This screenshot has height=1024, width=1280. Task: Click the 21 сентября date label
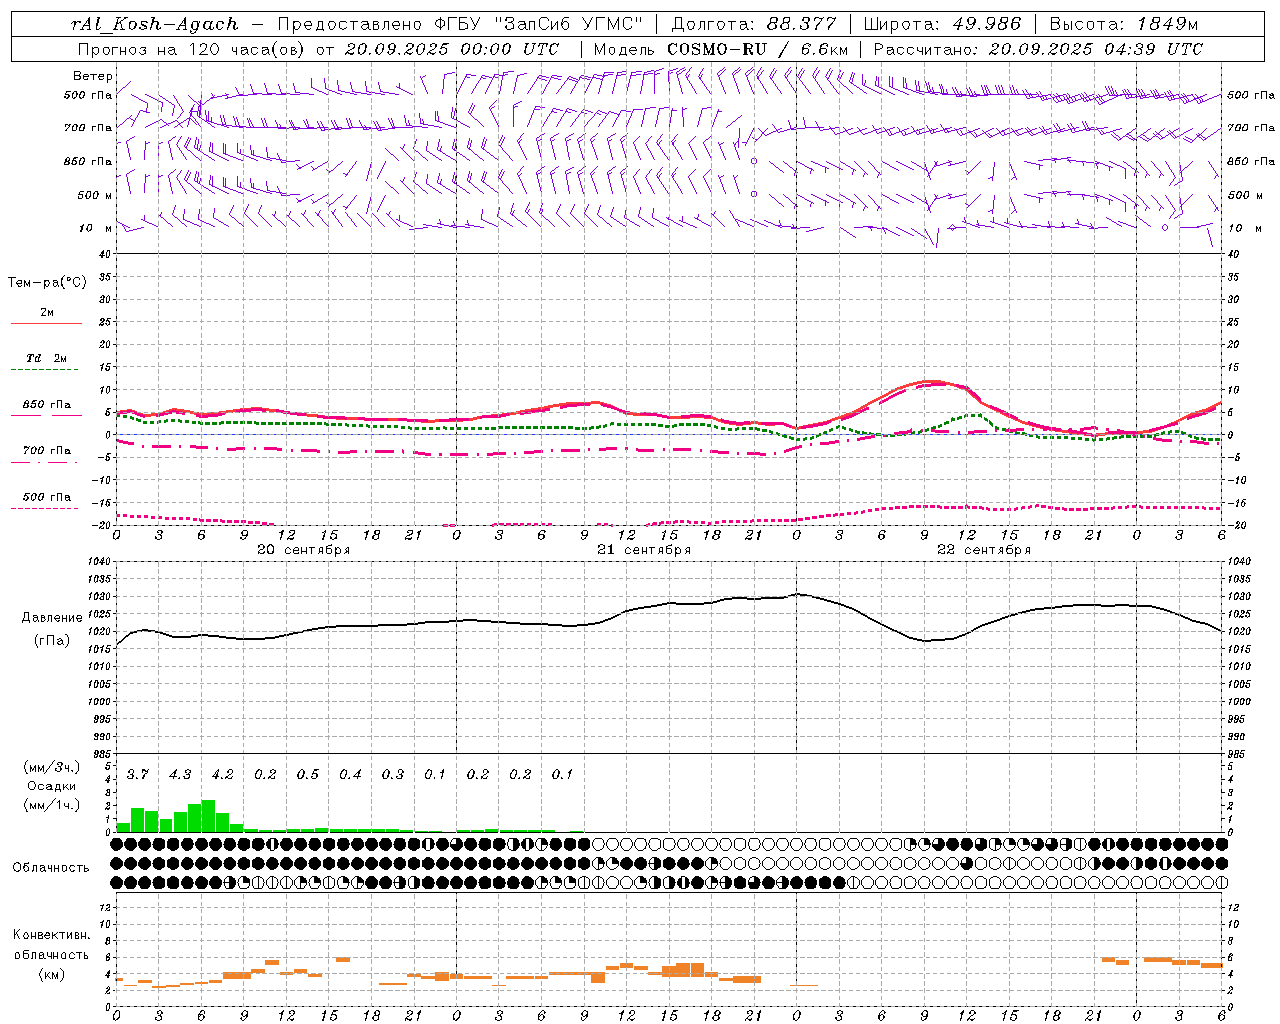click(x=643, y=550)
